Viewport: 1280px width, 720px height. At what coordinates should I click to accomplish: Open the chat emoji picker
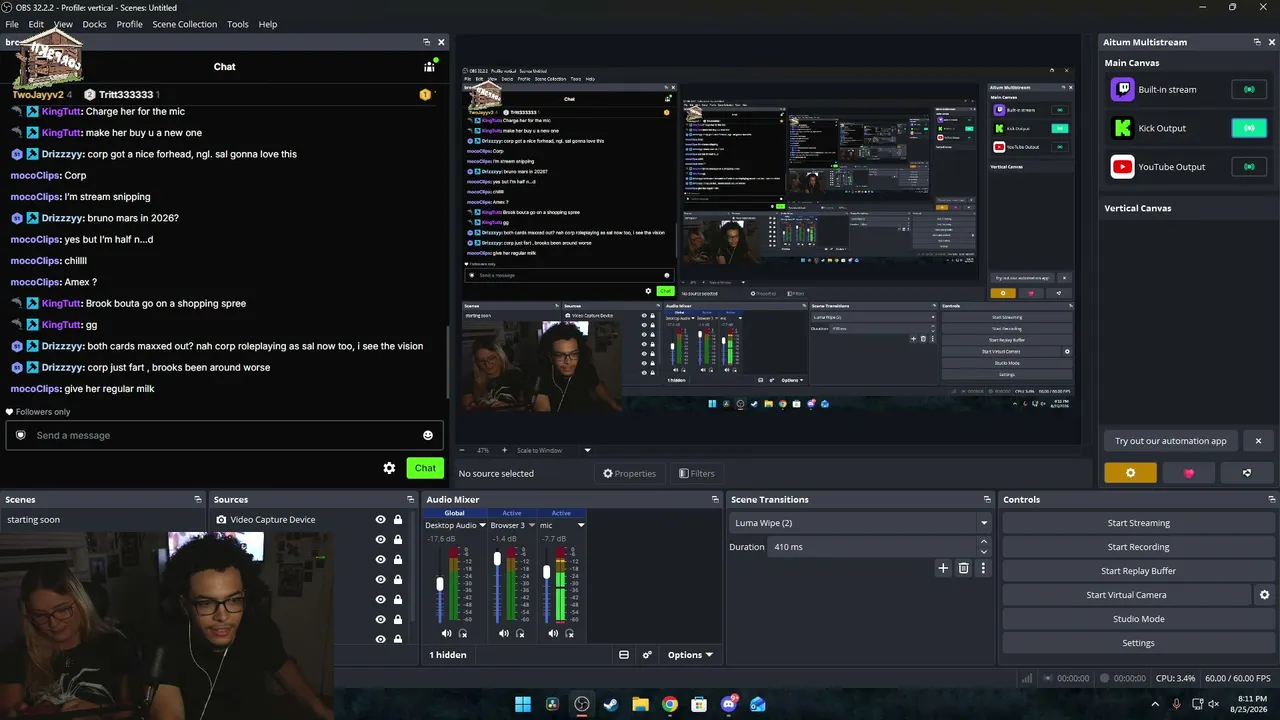[428, 435]
